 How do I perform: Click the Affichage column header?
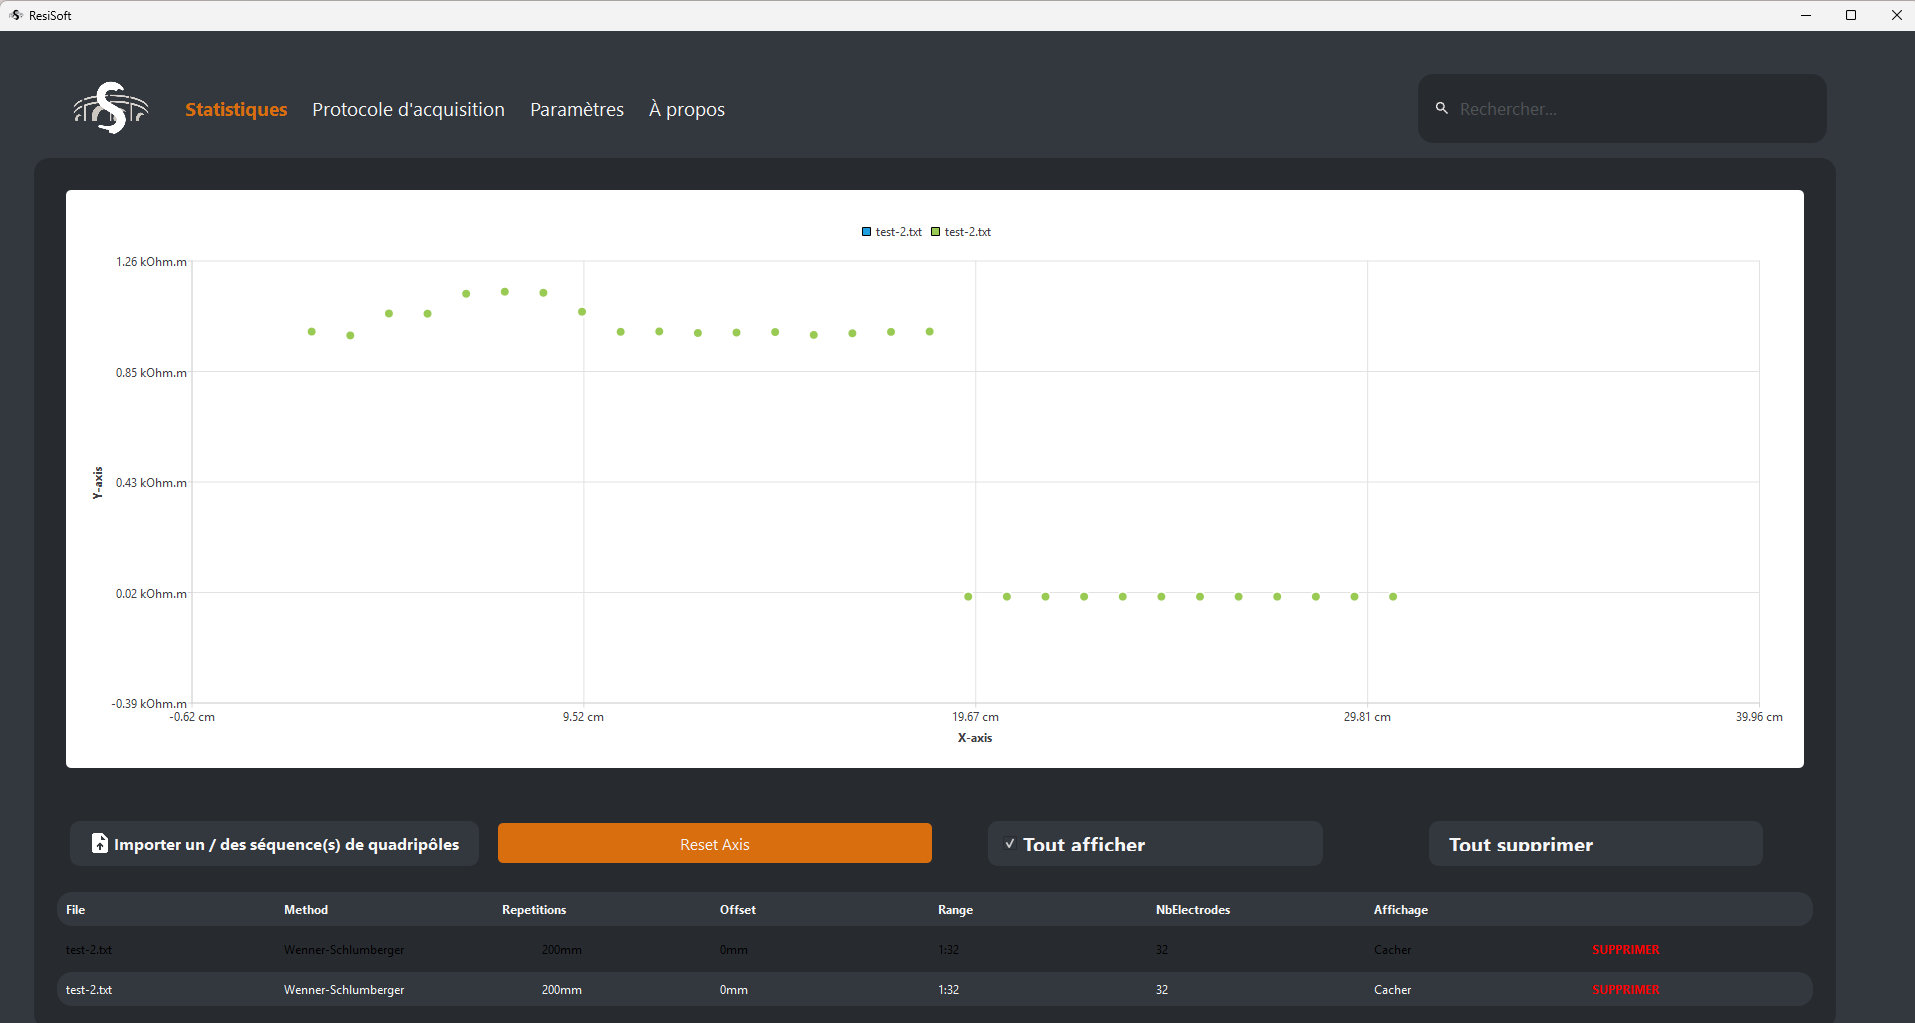click(x=1401, y=910)
